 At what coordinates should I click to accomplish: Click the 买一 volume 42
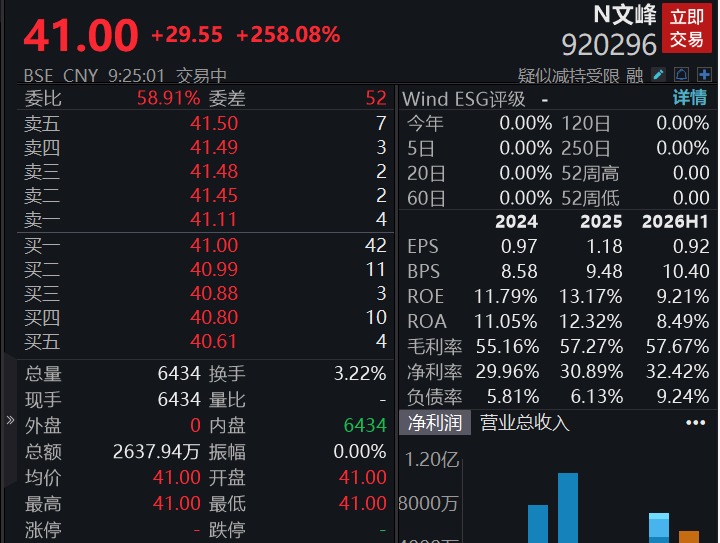[x=376, y=245]
